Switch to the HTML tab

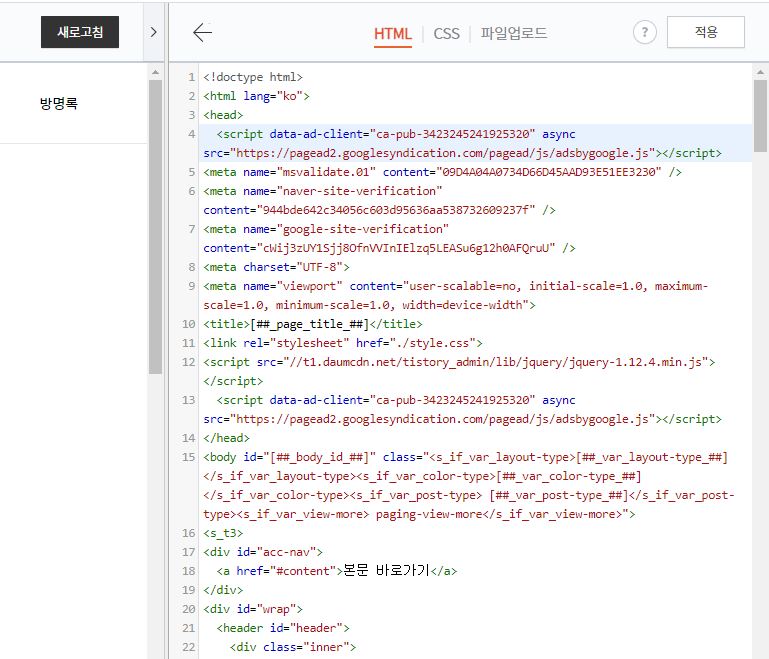[392, 33]
